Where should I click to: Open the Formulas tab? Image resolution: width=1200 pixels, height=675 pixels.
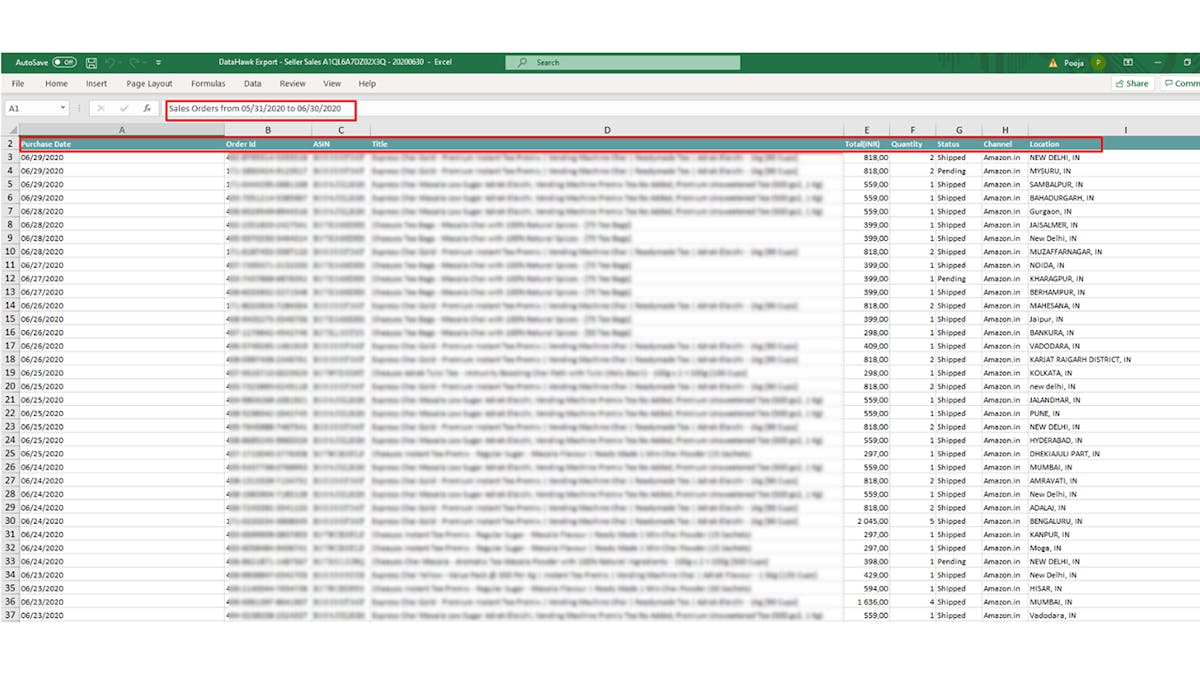point(208,84)
